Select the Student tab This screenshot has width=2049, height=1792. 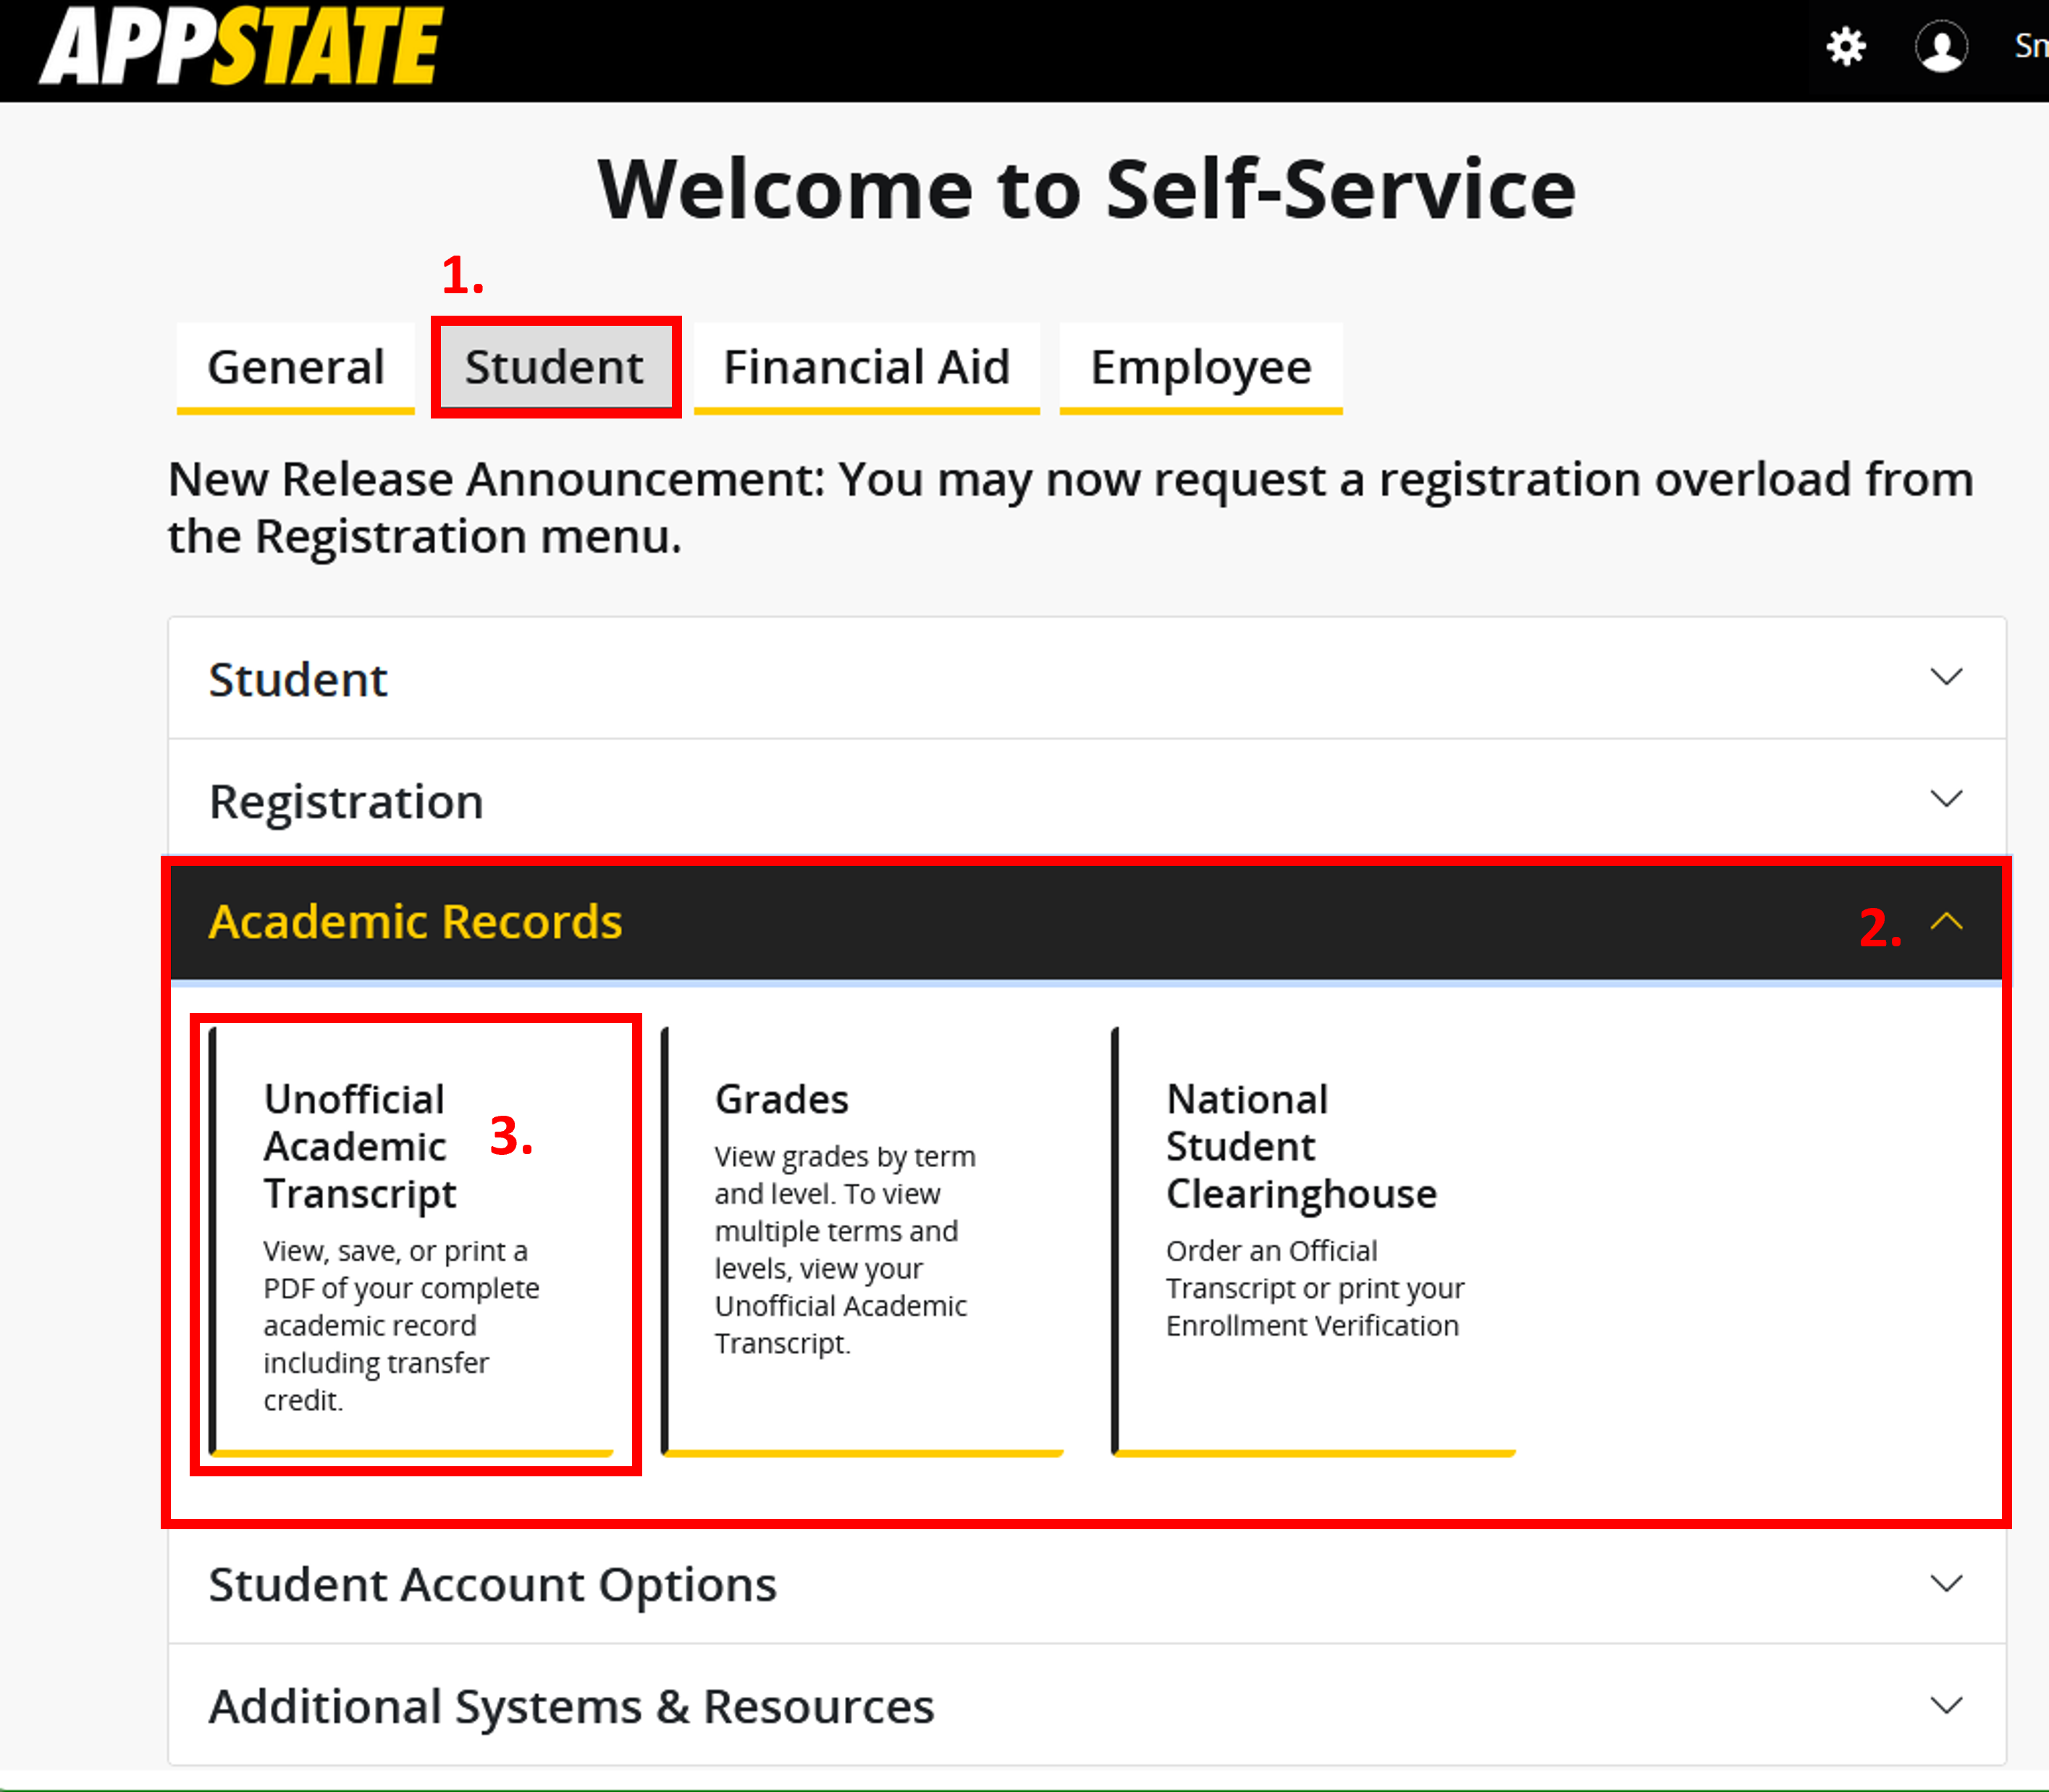coord(555,367)
